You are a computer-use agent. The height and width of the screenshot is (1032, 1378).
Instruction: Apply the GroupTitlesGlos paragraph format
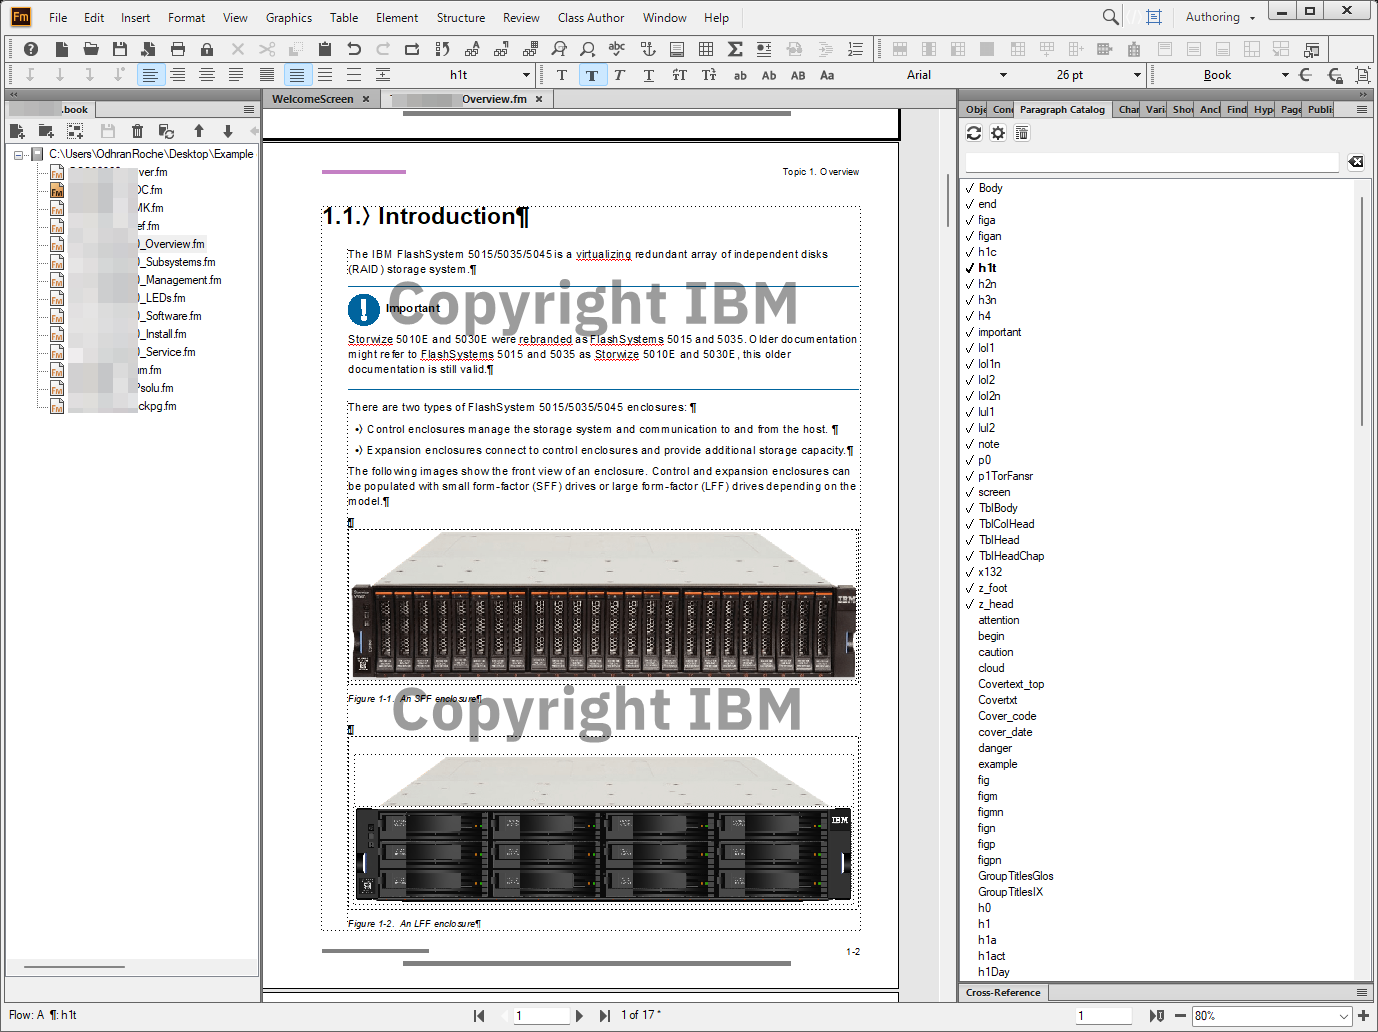[x=1015, y=876]
